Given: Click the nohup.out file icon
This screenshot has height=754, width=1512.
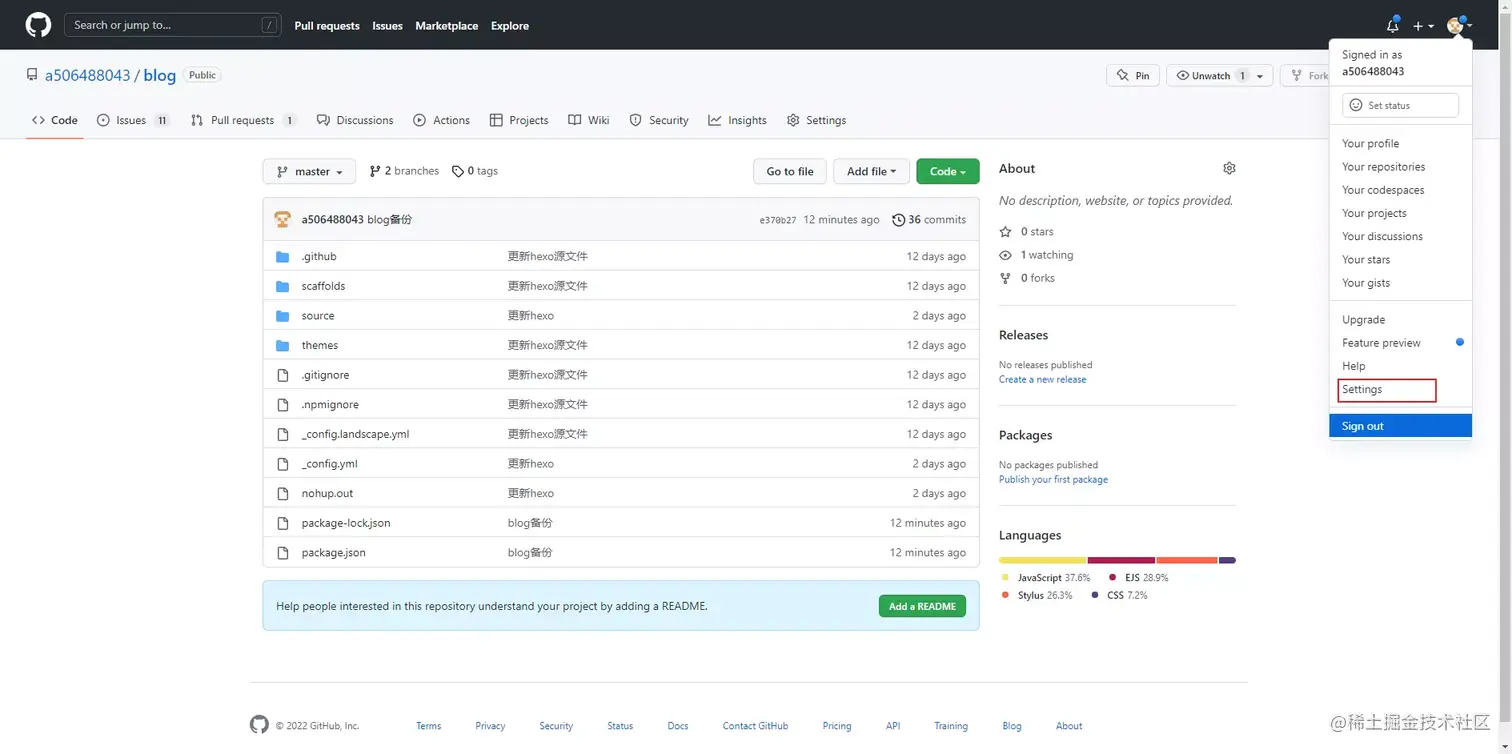Looking at the screenshot, I should pos(283,494).
